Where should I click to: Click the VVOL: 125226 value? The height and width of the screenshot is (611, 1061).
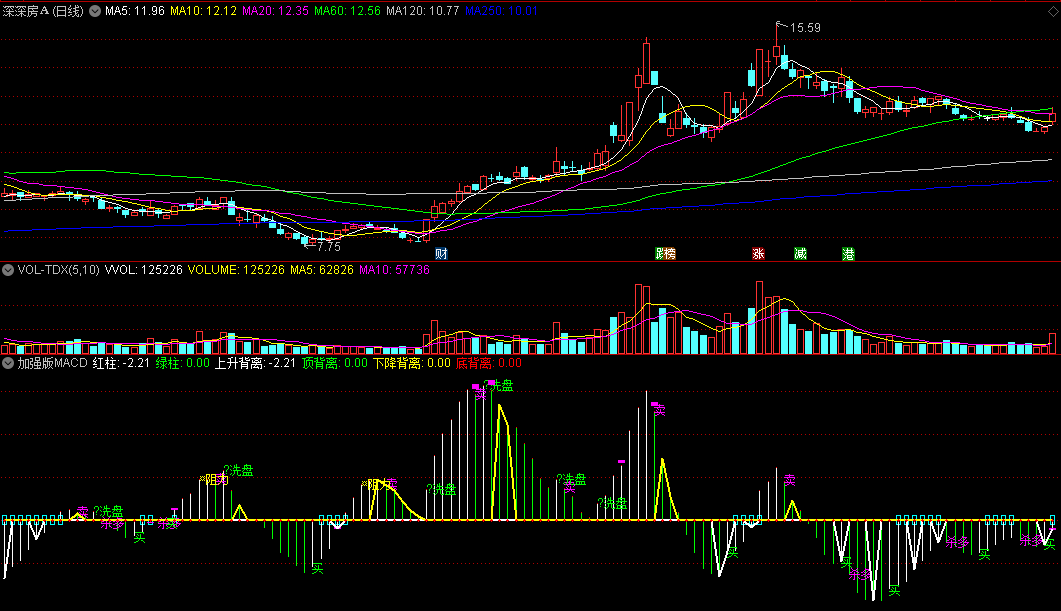[143, 270]
